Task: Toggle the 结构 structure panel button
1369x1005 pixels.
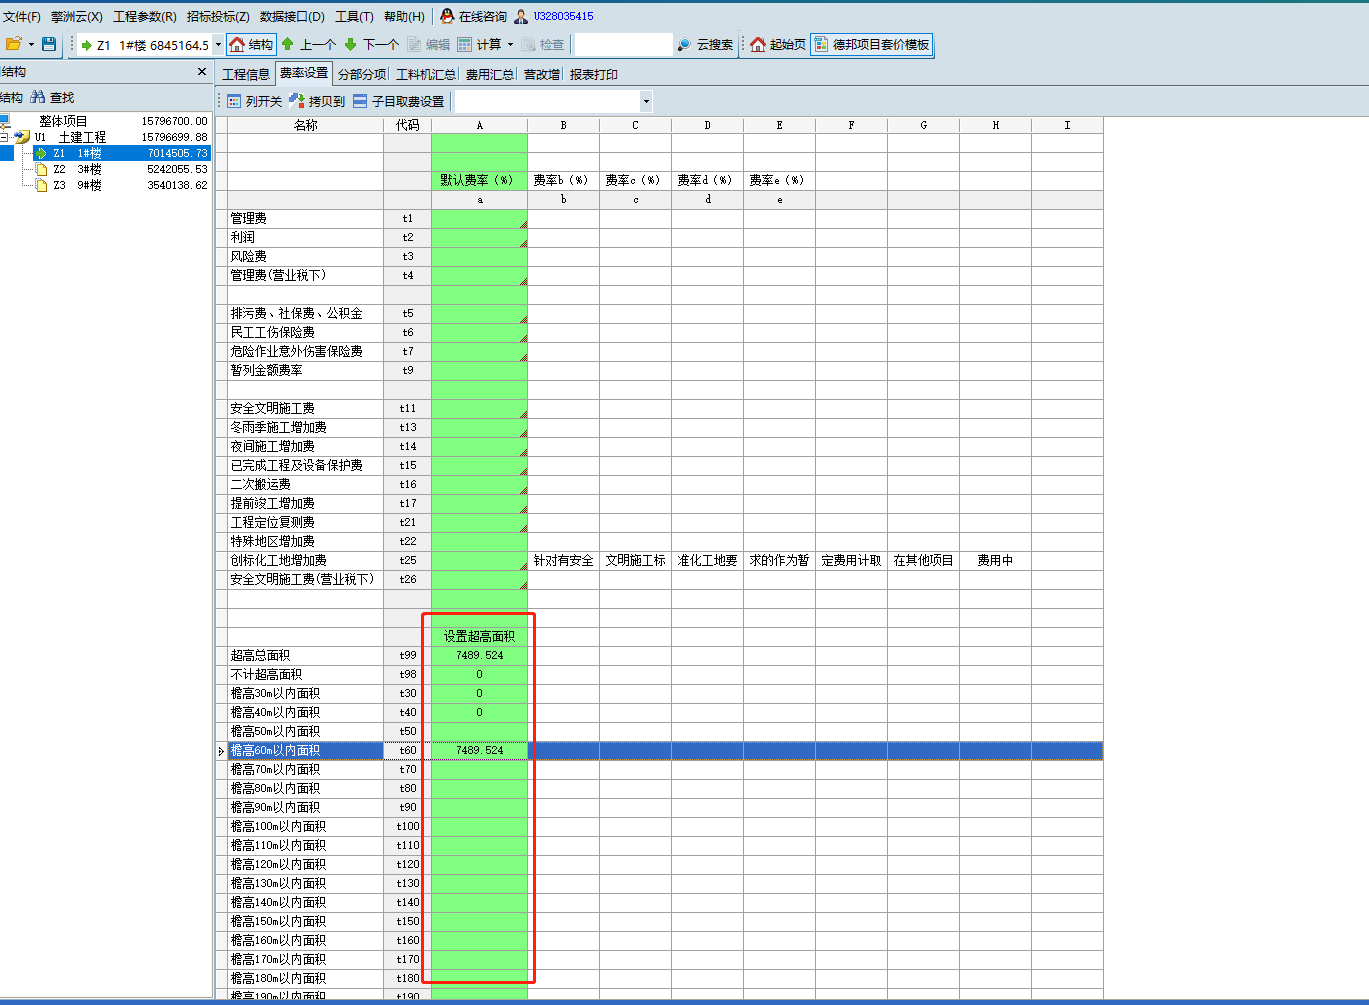Action: click(x=251, y=44)
